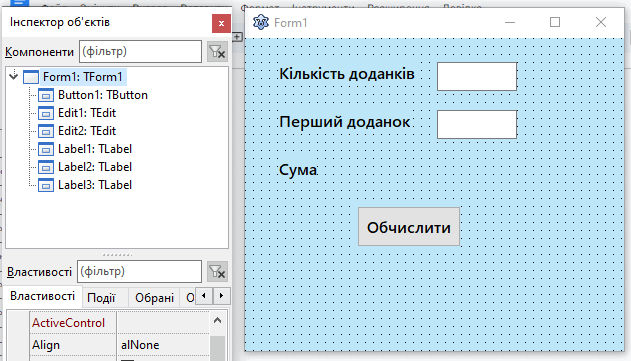Grab the splitter grip between panels
The width and height of the screenshot is (631, 361).
(x=117, y=255)
